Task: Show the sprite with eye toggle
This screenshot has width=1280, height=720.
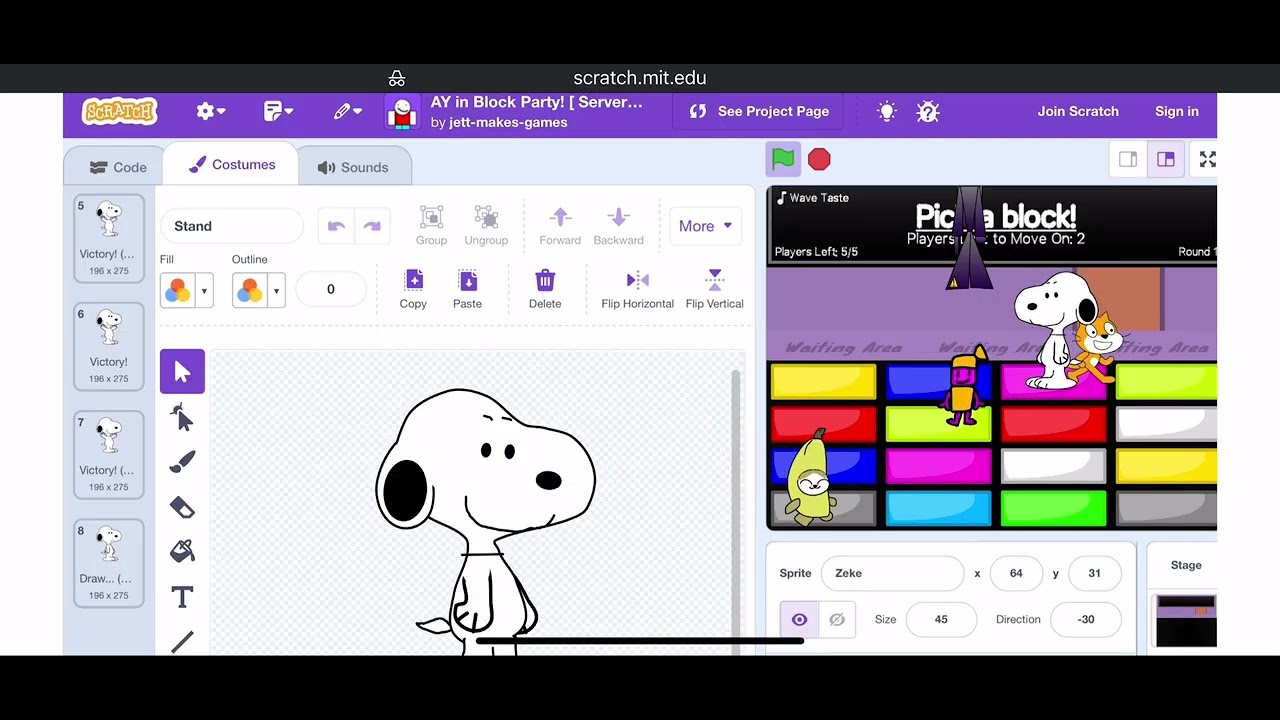Action: click(799, 620)
